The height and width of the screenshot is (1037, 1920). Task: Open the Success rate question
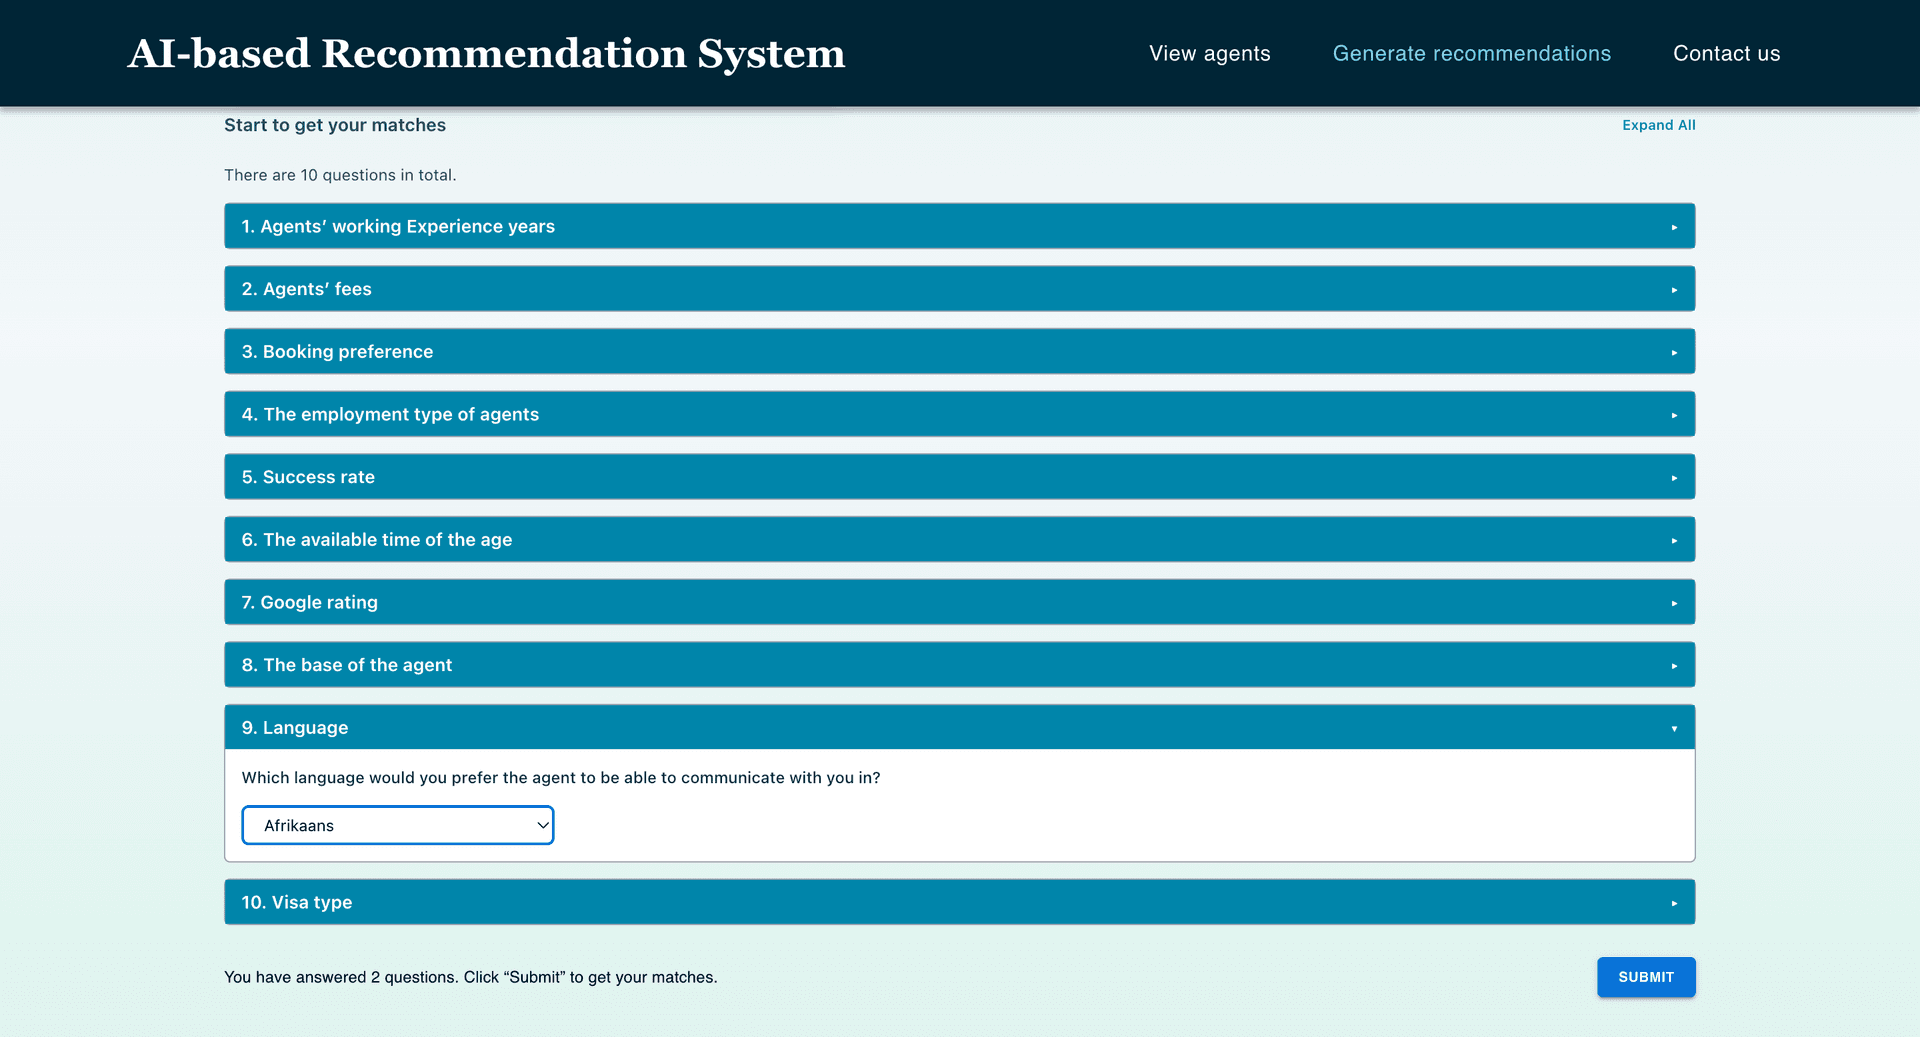point(958,477)
